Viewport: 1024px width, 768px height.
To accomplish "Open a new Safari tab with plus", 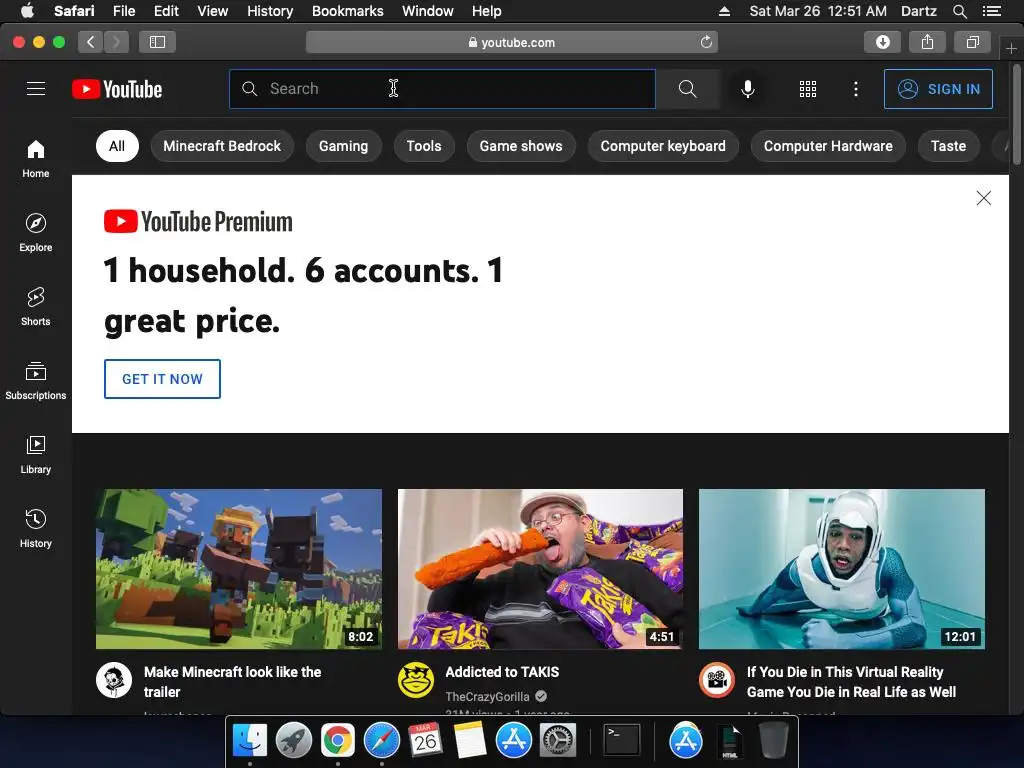I will click(1011, 48).
